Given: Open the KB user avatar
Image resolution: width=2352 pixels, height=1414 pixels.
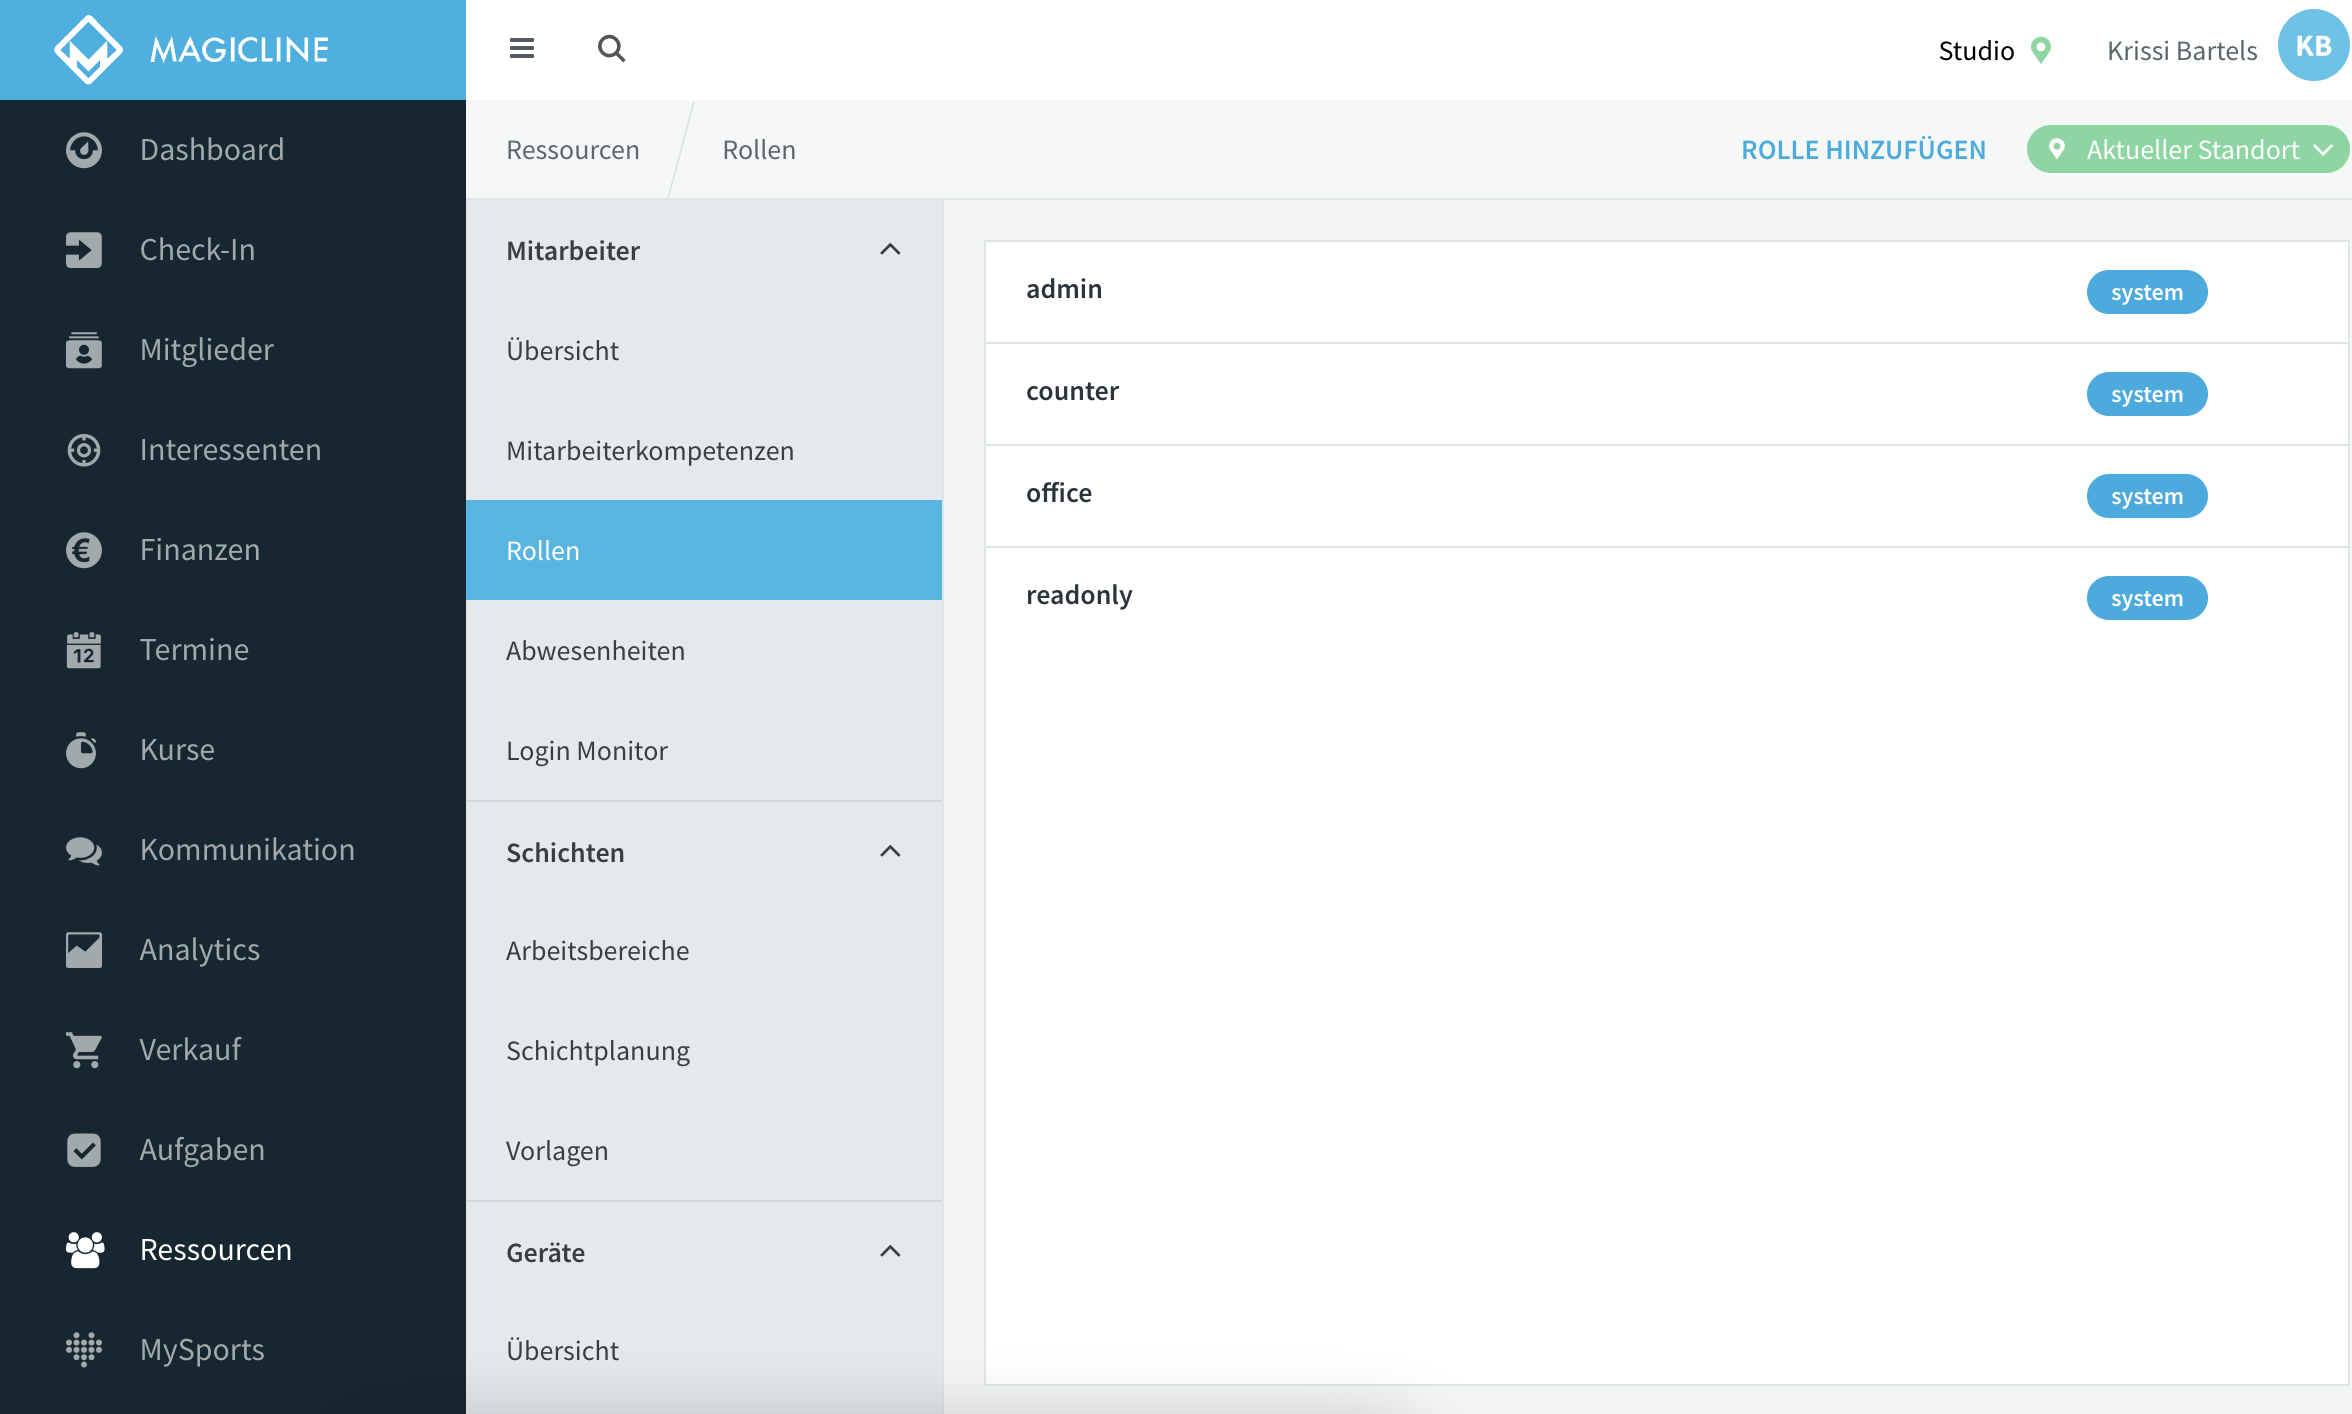Looking at the screenshot, I should pyautogui.click(x=2313, y=46).
